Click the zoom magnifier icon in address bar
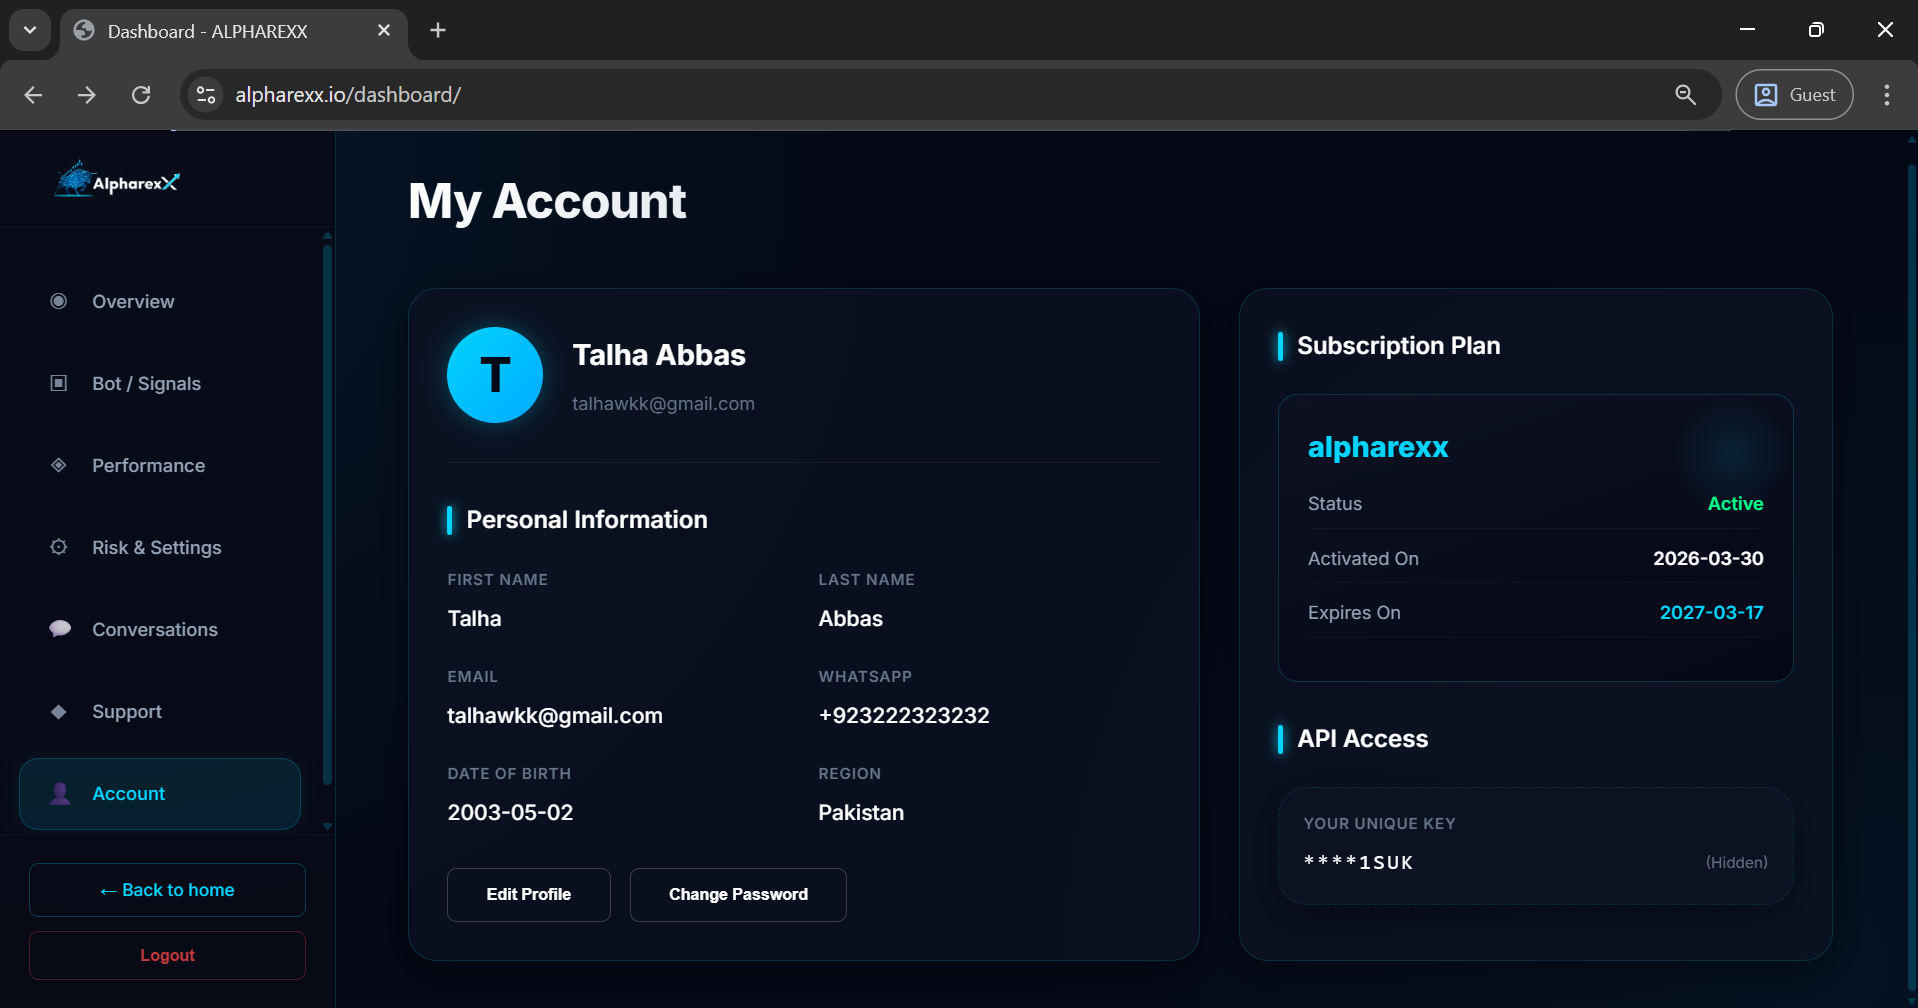This screenshot has width=1918, height=1008. tap(1685, 95)
